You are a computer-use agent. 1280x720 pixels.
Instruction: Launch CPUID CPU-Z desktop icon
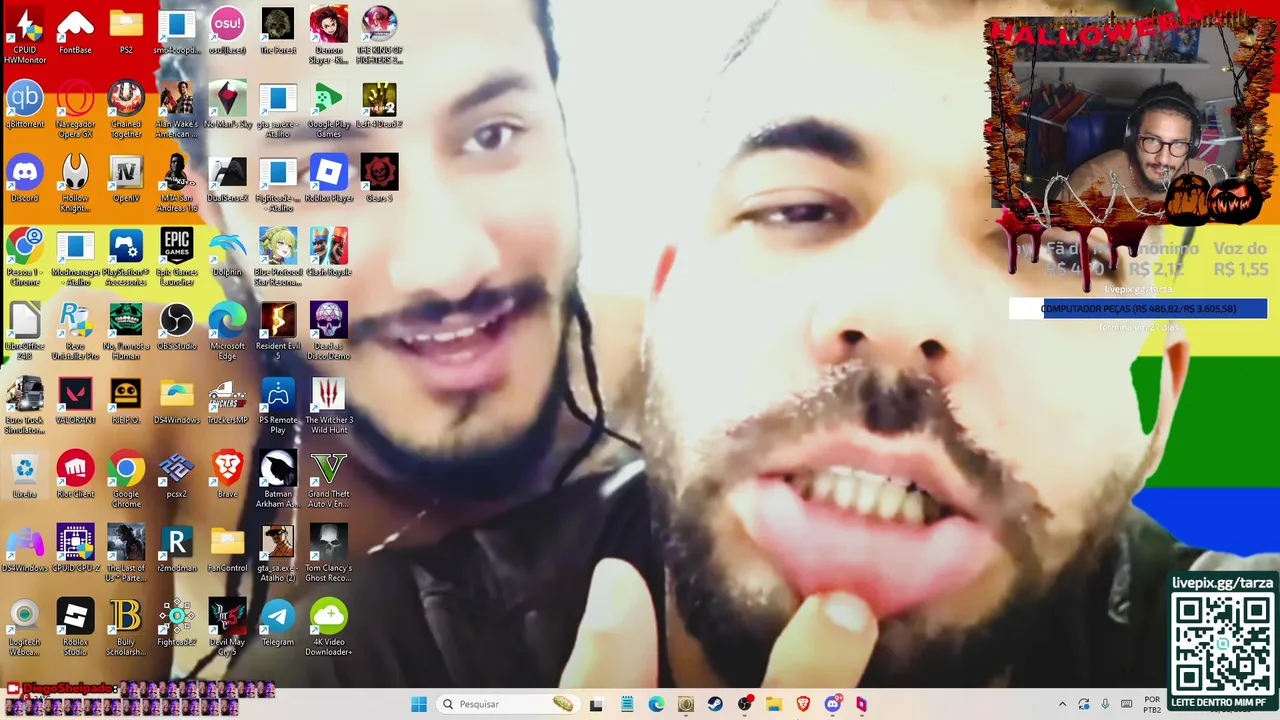click(75, 550)
